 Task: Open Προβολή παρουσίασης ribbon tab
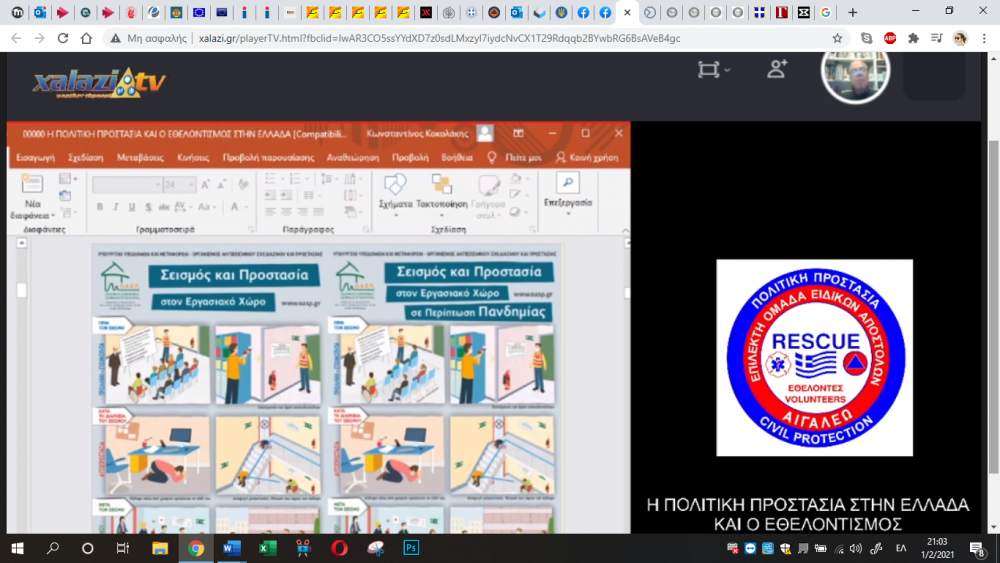click(x=268, y=157)
